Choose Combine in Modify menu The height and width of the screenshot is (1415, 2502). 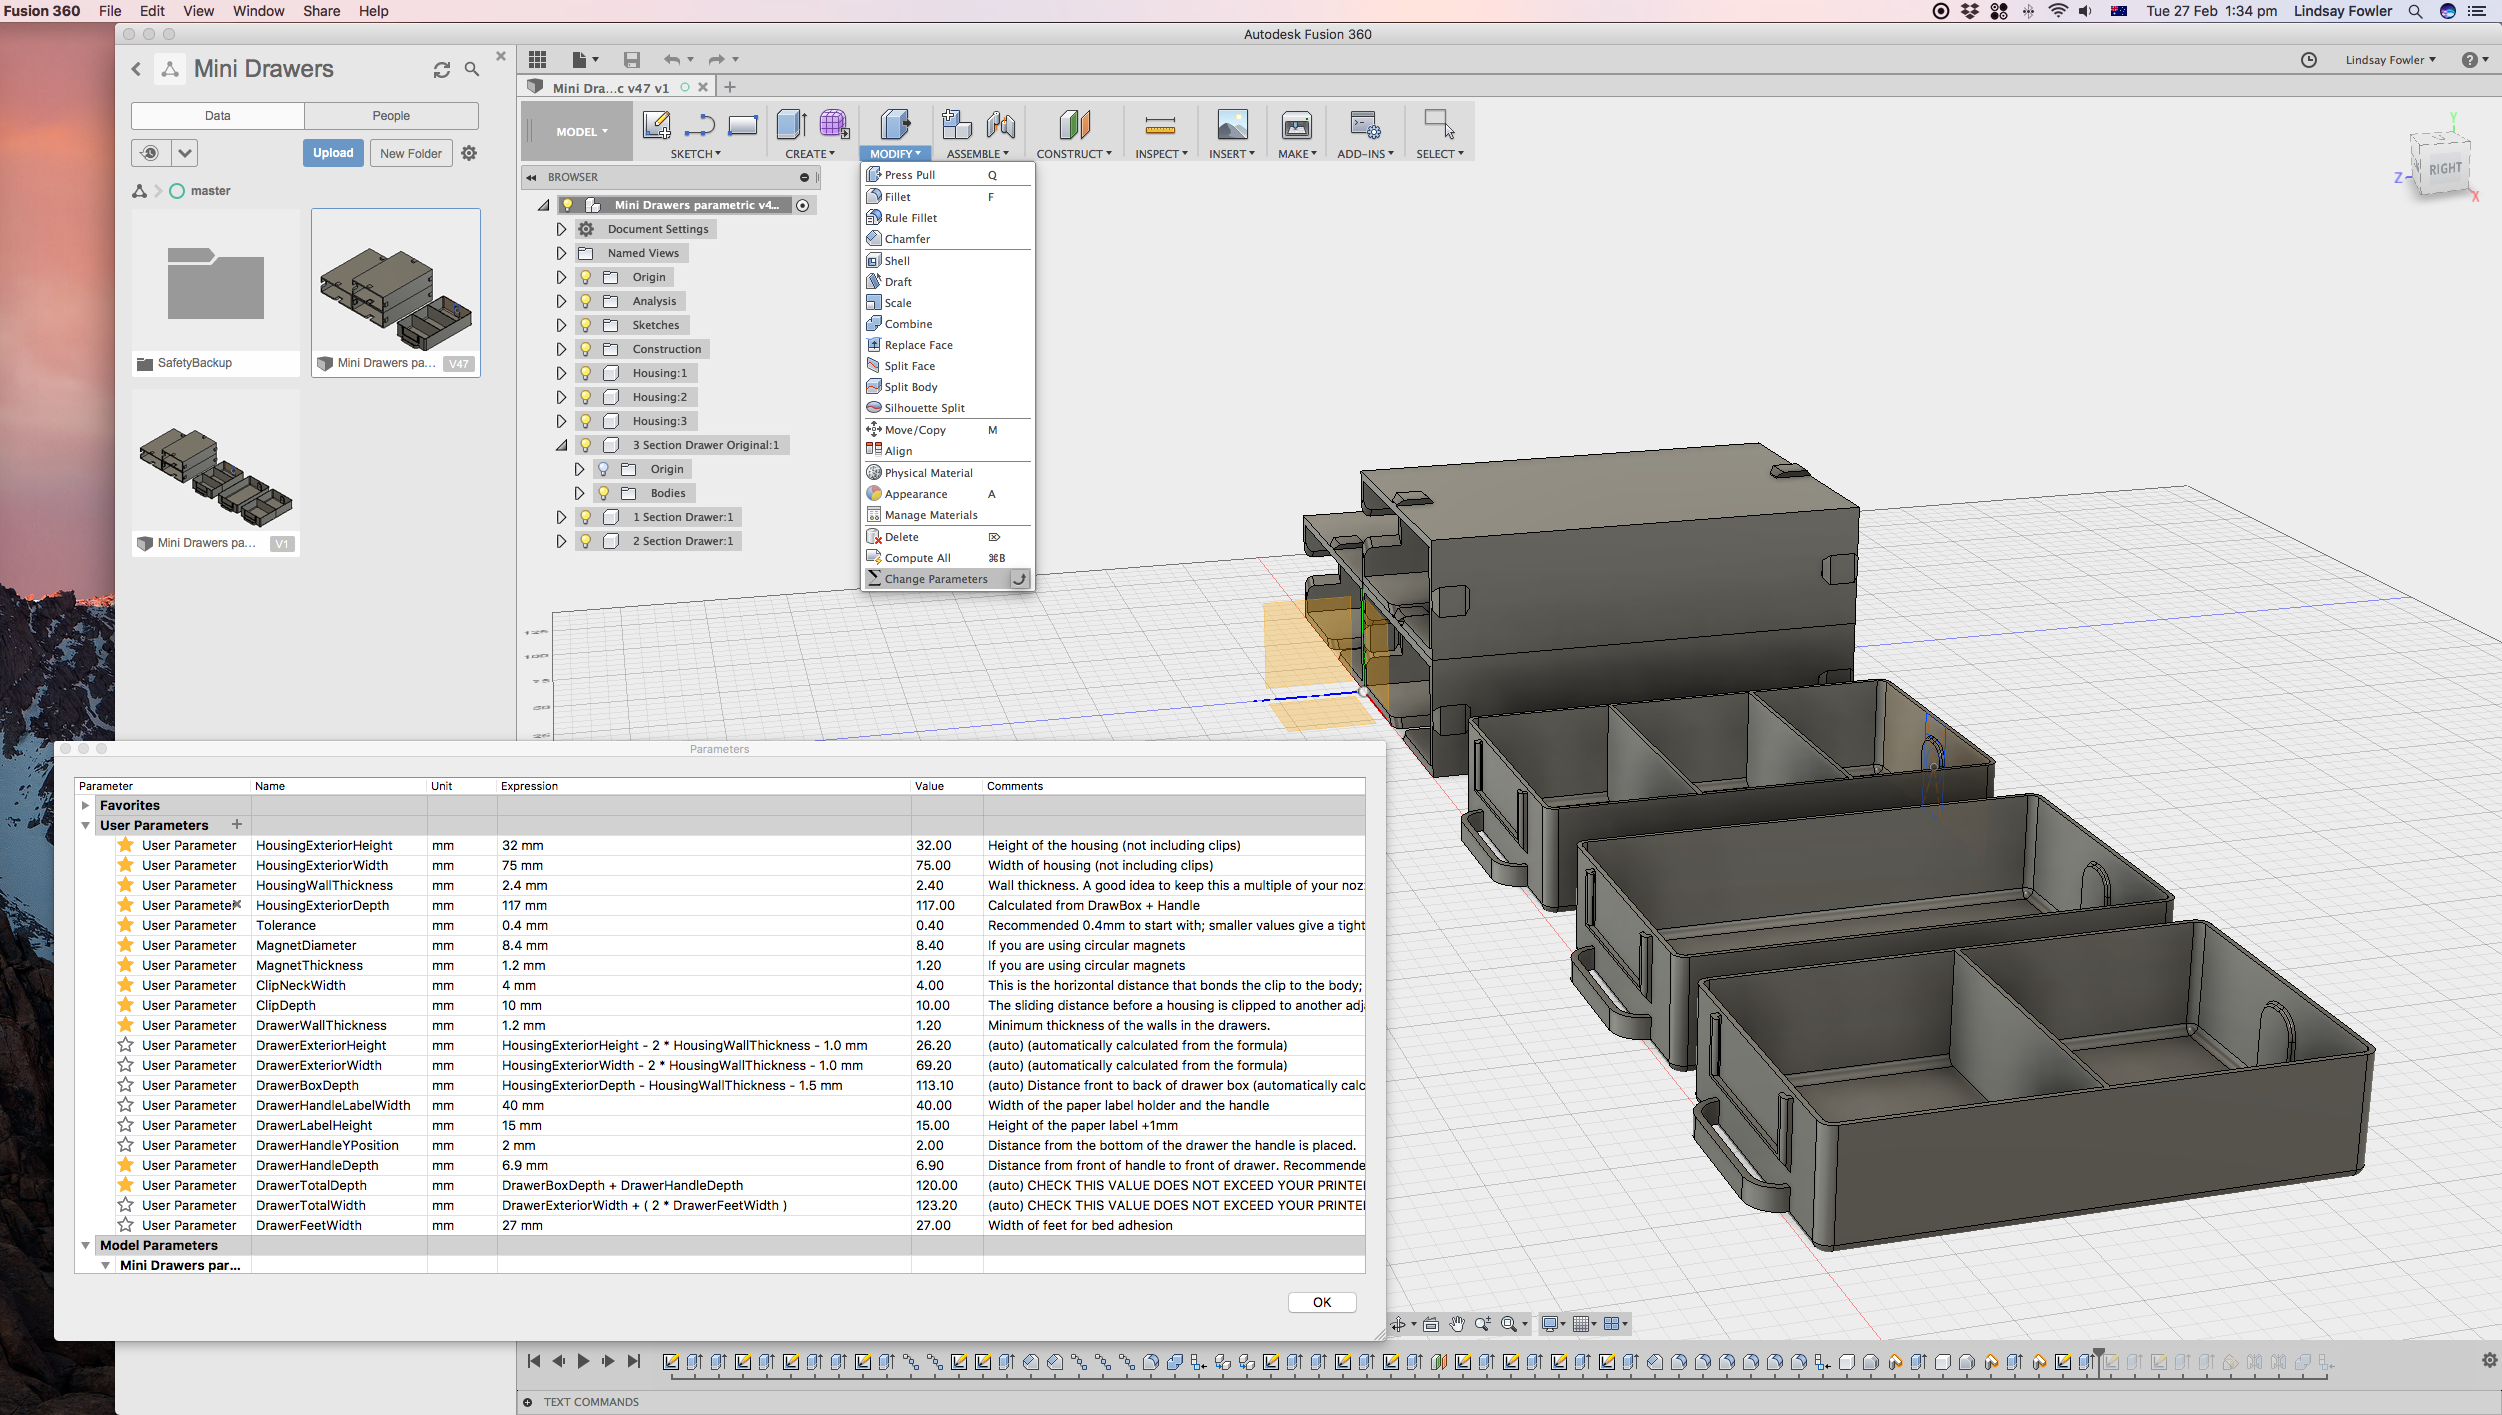(x=947, y=324)
